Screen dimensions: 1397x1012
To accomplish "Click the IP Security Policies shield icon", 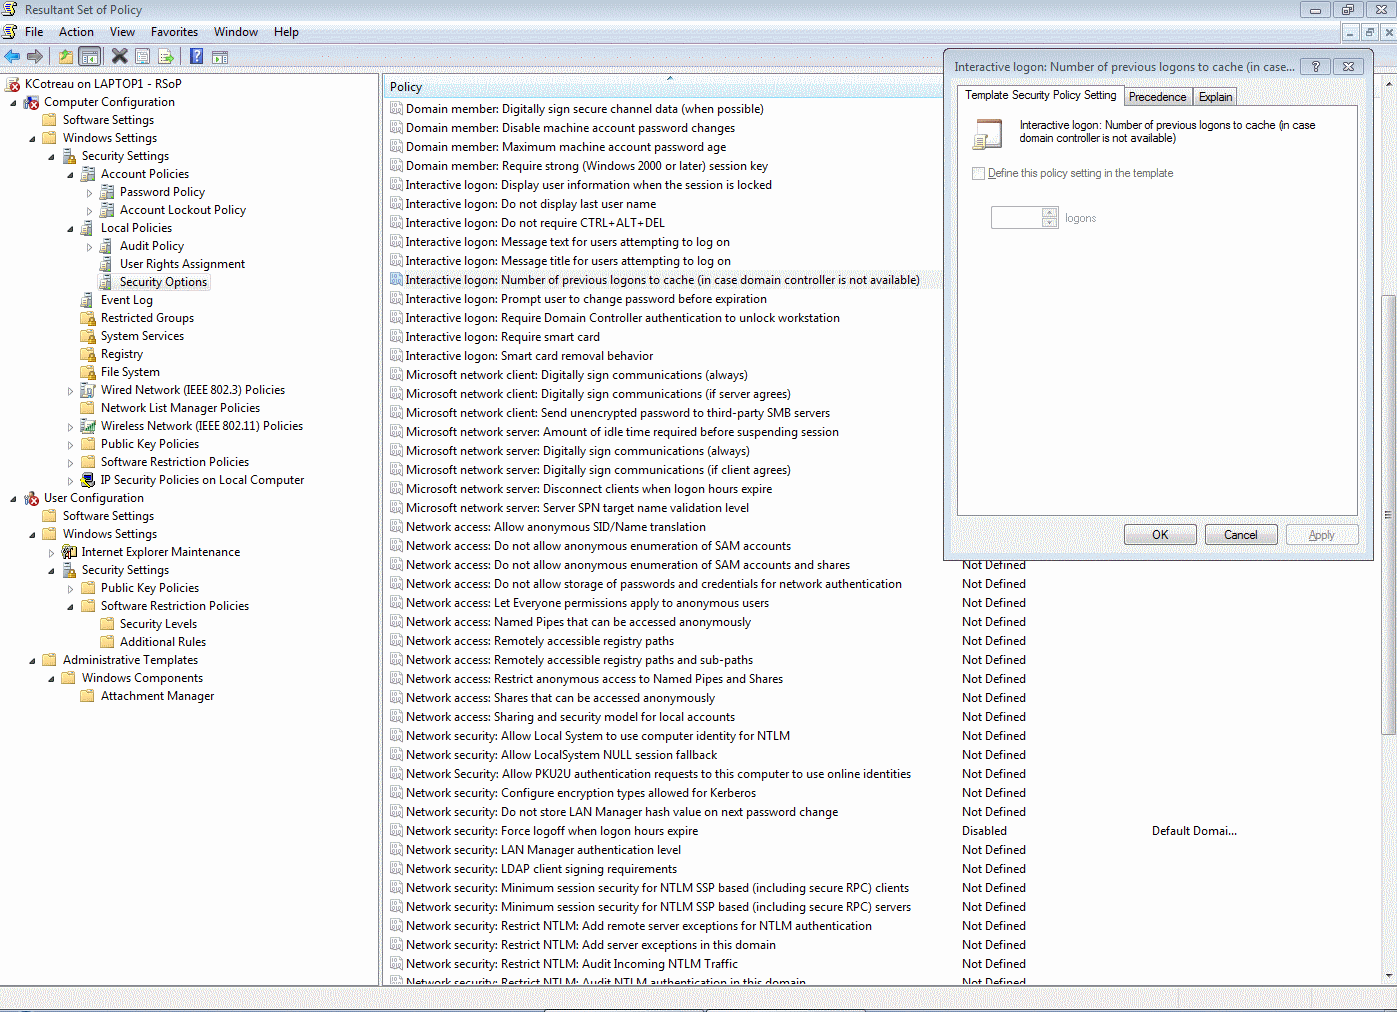I will pos(88,480).
